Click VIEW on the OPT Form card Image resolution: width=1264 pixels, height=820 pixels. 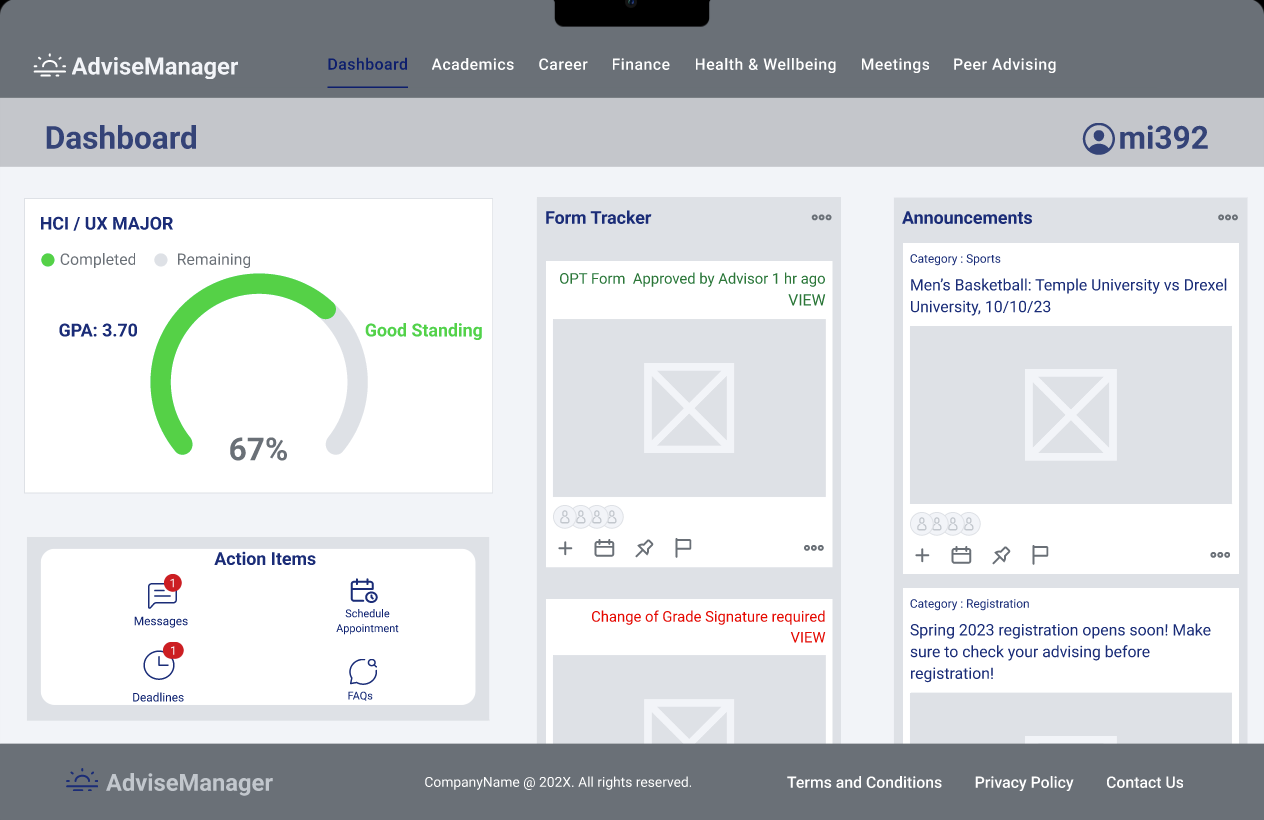[x=807, y=300]
